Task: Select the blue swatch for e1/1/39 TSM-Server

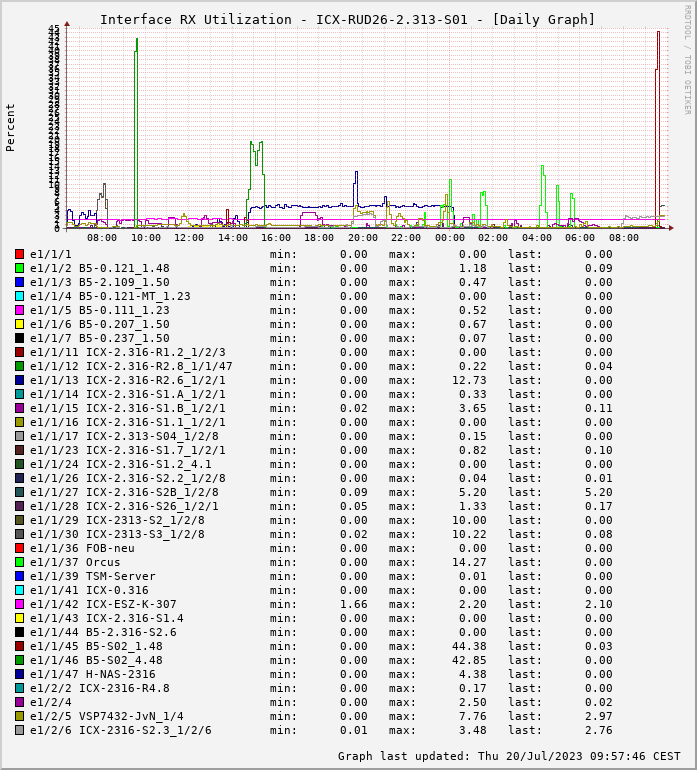Action: [19, 576]
